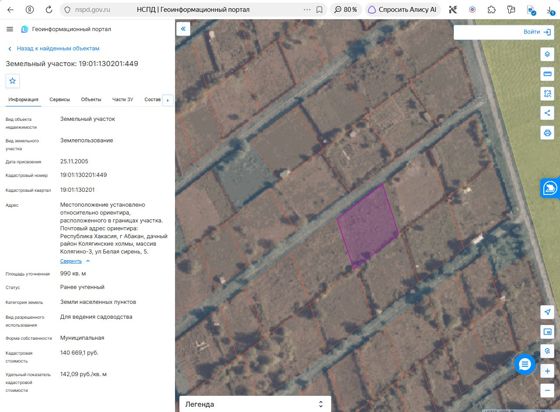This screenshot has width=560, height=412.
Task: Zoom out the map with minus
Action: click(x=547, y=391)
